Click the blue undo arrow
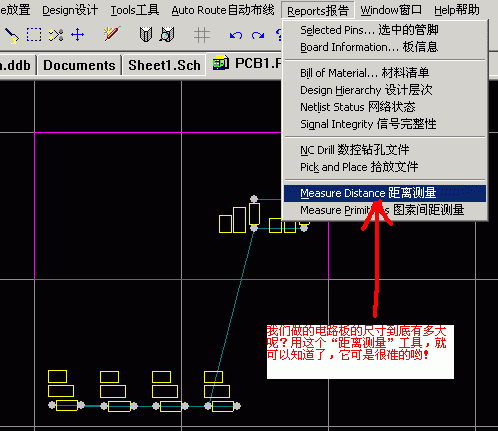The width and height of the screenshot is (498, 431). pyautogui.click(x=236, y=35)
